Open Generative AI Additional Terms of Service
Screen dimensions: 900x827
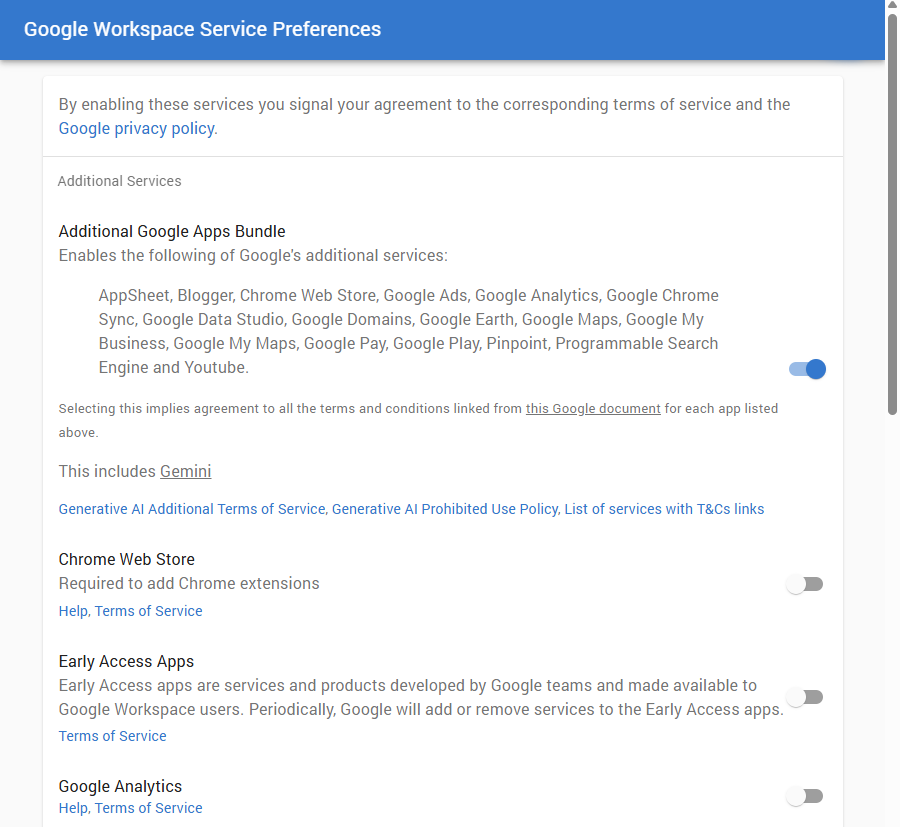pos(192,509)
